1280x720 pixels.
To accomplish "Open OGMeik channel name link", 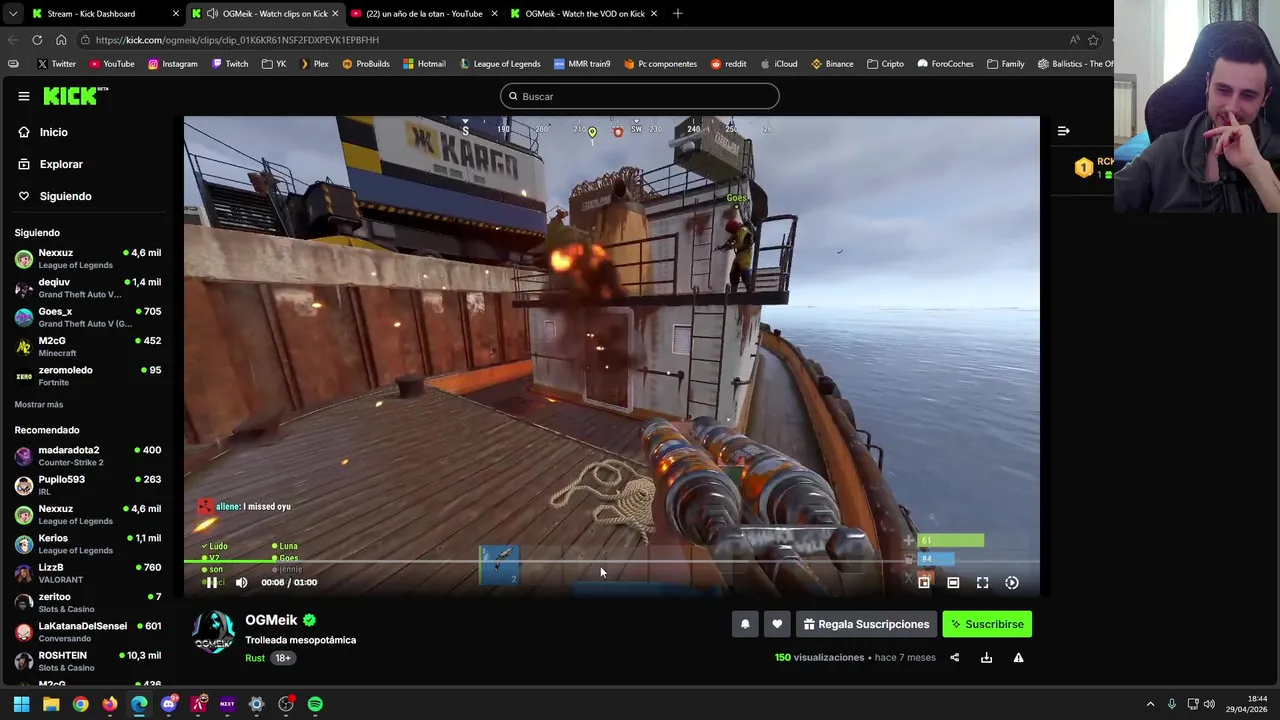I will coord(271,620).
